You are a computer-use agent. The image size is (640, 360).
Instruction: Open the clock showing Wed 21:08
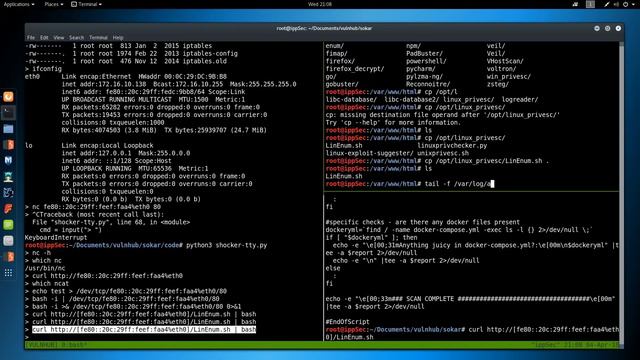(x=320, y=4)
